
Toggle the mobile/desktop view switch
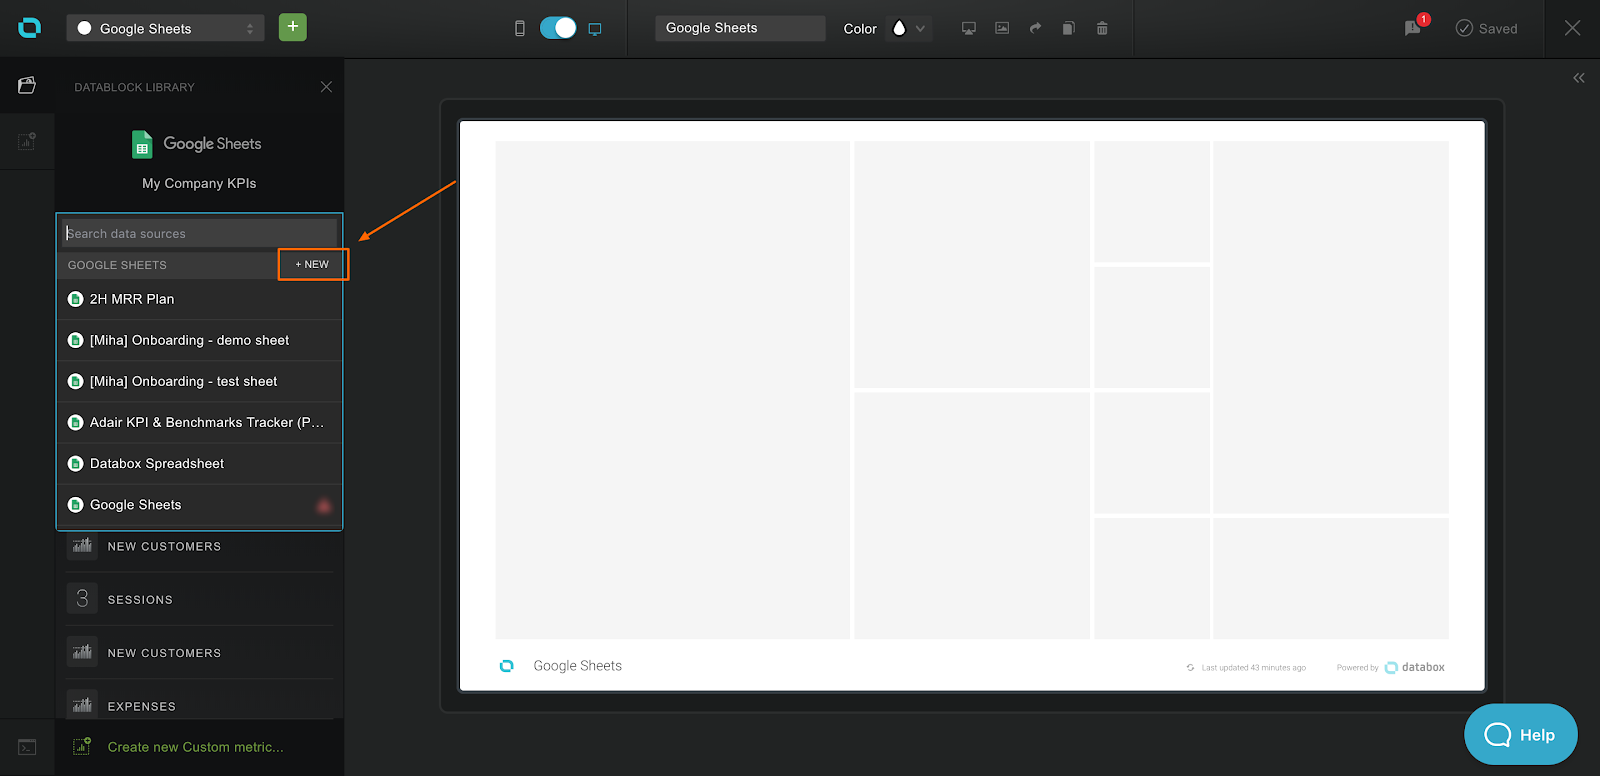(558, 28)
